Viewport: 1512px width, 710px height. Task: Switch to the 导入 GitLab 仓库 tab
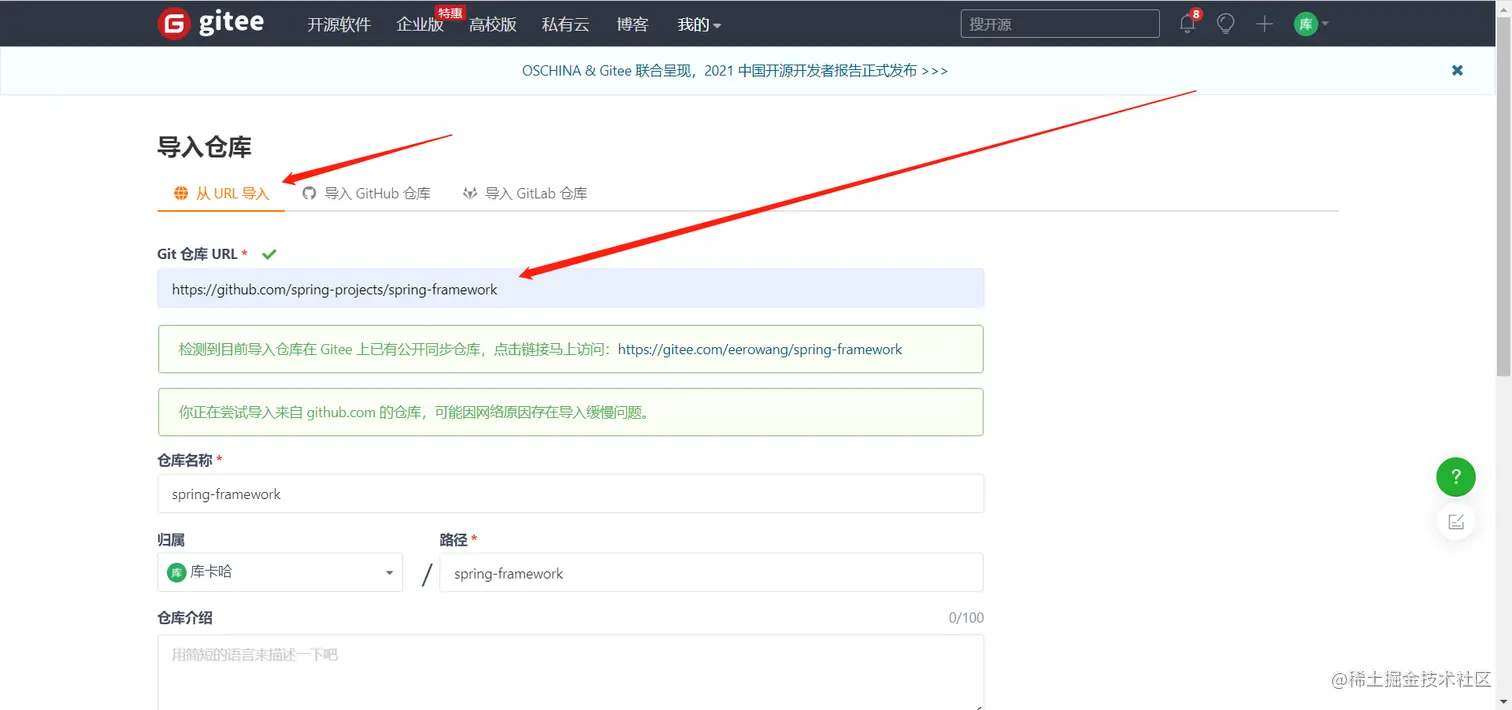[524, 193]
